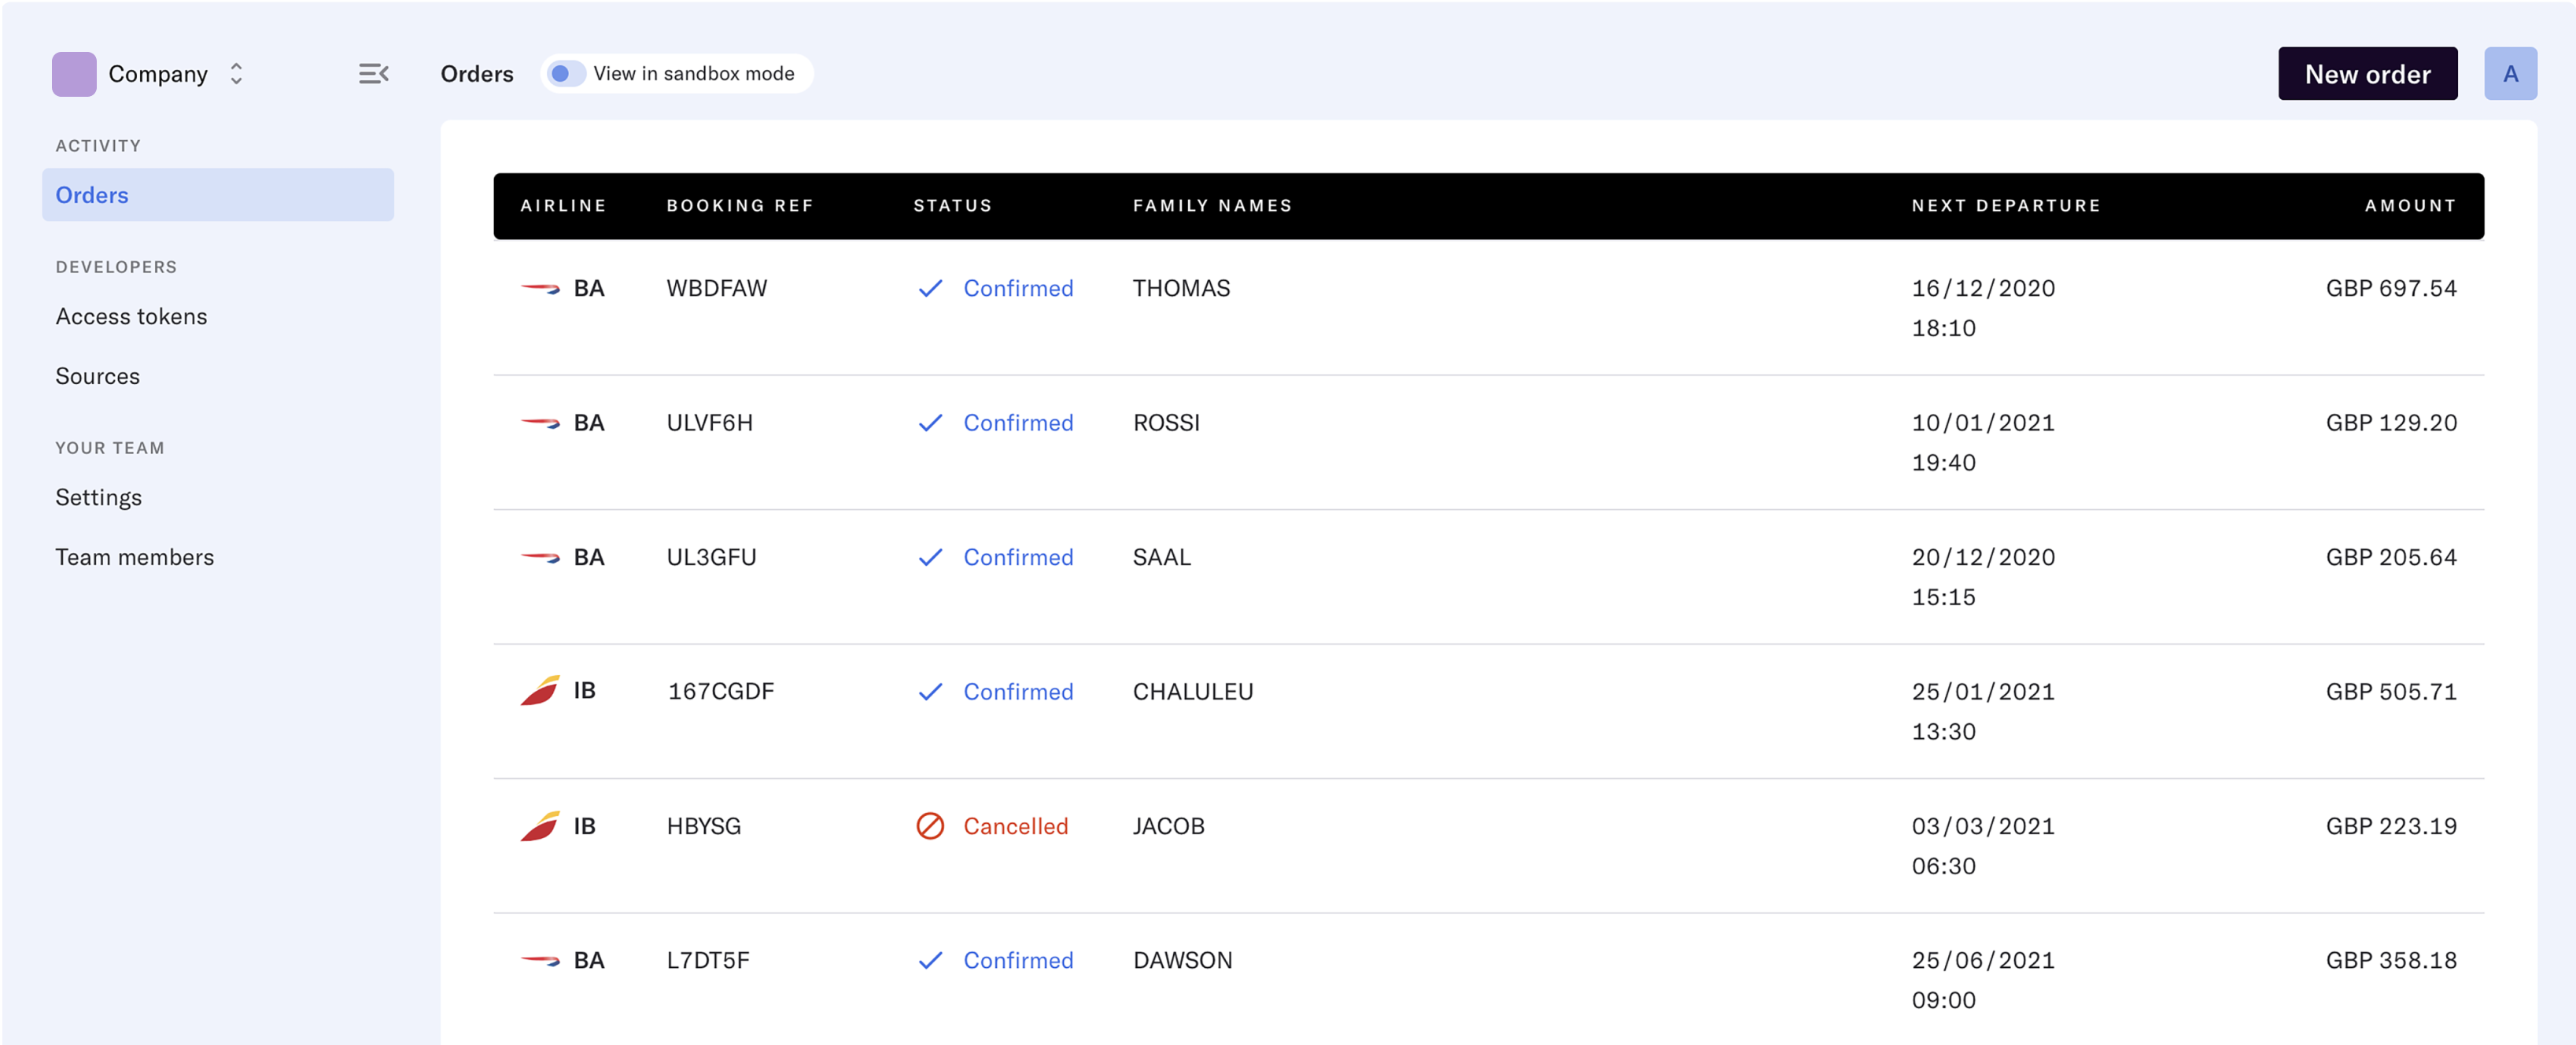Click the Confirmed status in THOMAS row
Viewport: 2576px width, 1045px height.
click(x=1018, y=288)
